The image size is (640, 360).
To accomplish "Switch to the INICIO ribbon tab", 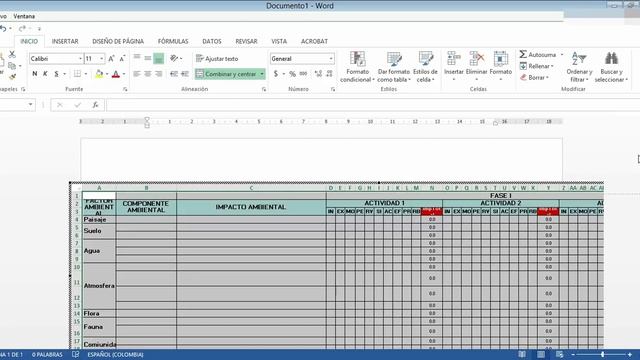I will point(29,41).
